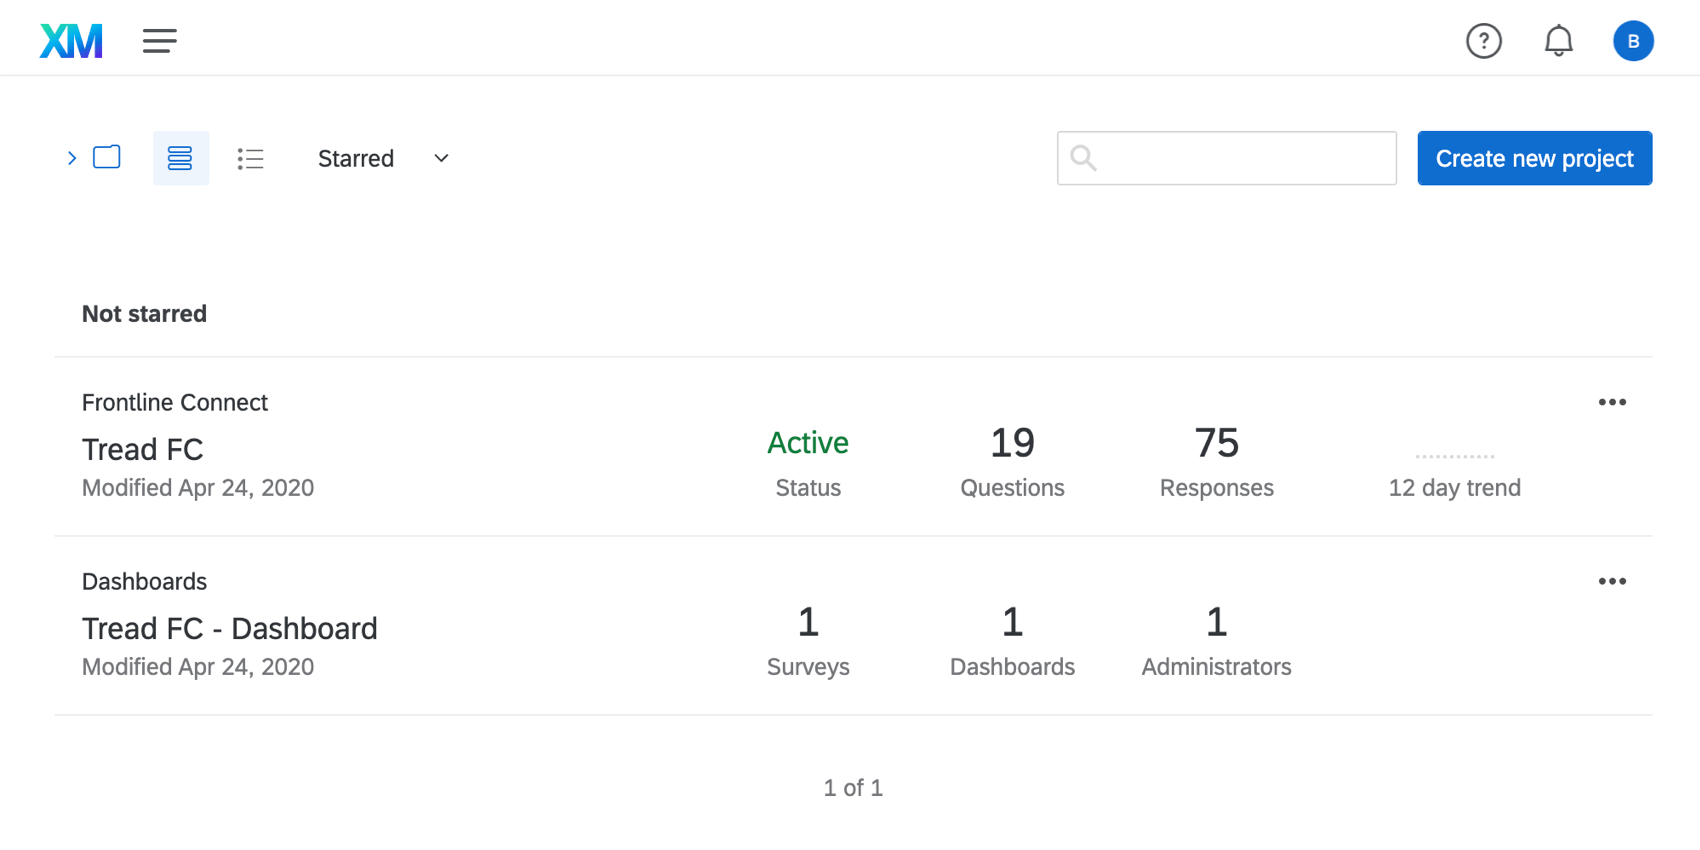Click the search magnifier icon
The width and height of the screenshot is (1700, 850).
click(x=1083, y=158)
